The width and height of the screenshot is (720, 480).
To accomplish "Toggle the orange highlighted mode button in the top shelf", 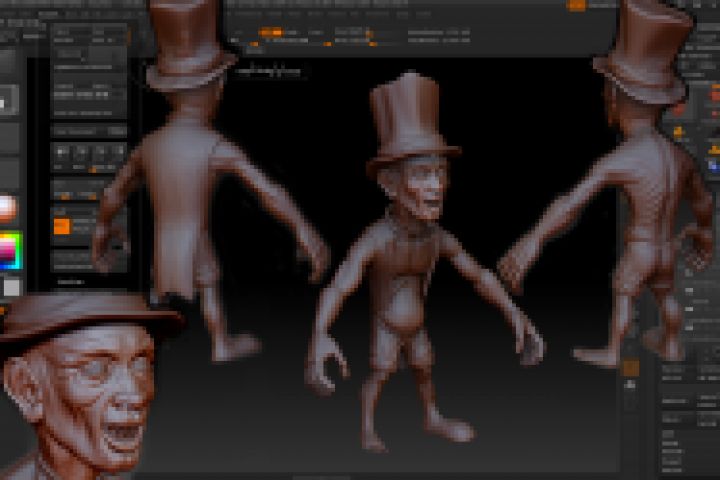I will (x=270, y=32).
